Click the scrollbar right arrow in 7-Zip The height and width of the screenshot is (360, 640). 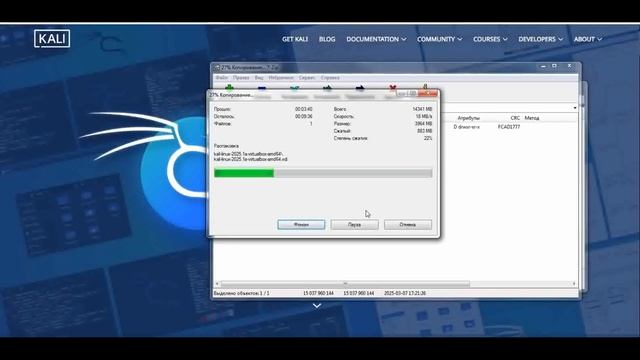click(x=574, y=284)
